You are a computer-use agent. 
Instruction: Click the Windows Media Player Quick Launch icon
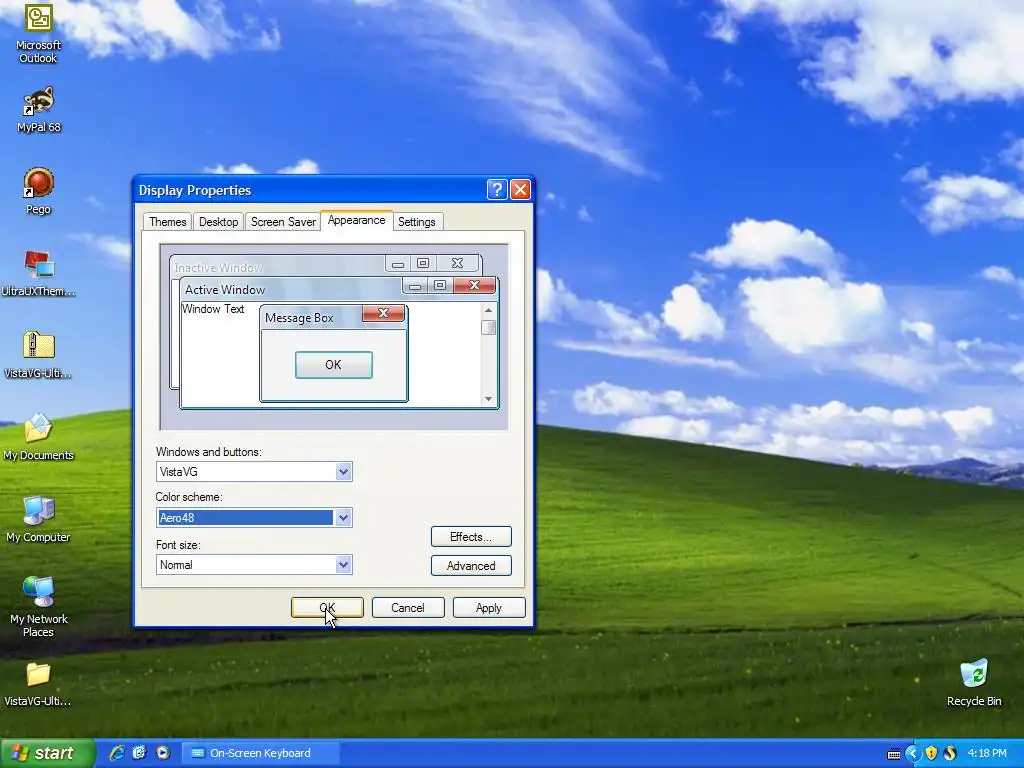[163, 753]
